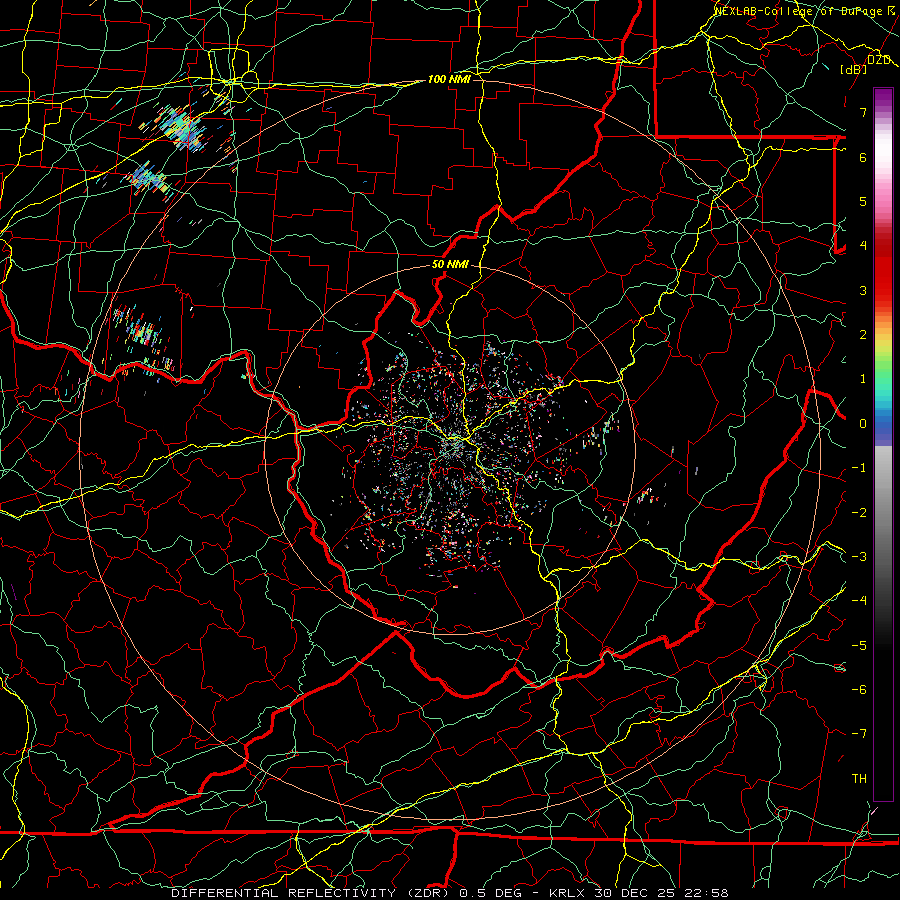Click the "7" value on the color scale
This screenshot has width=900, height=900.
coord(863,112)
